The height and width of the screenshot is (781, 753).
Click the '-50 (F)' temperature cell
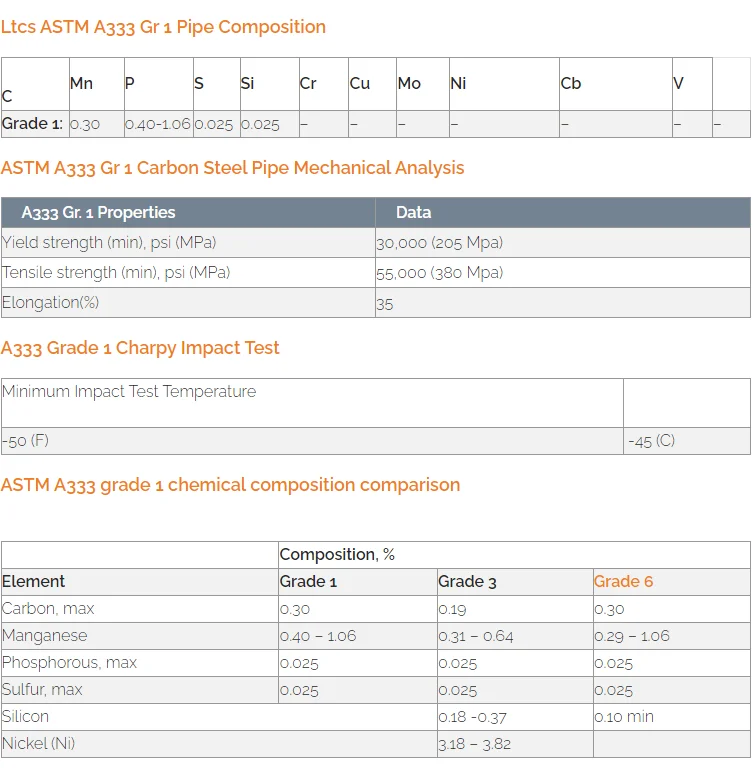(26, 440)
